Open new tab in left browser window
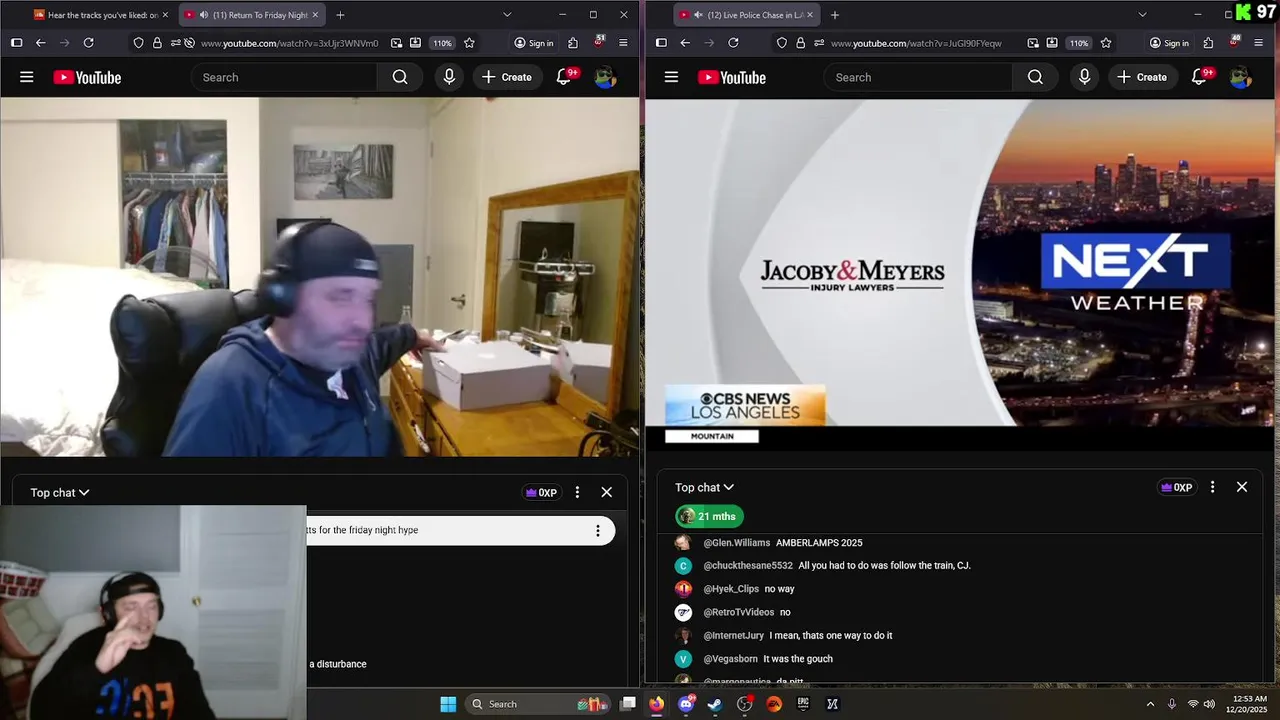 coord(340,15)
